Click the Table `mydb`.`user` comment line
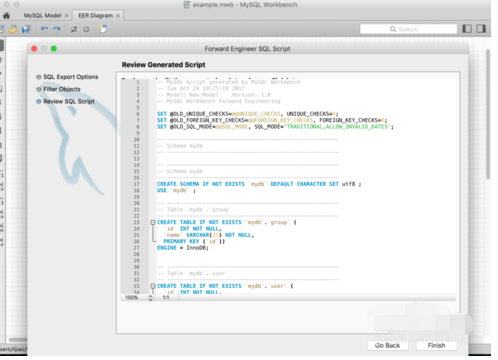The width and height of the screenshot is (498, 360). (x=192, y=273)
